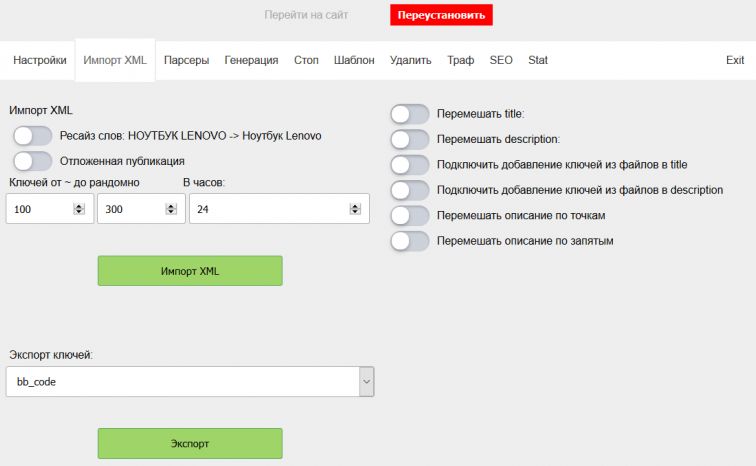Toggle adding keys from files in description

(410, 189)
